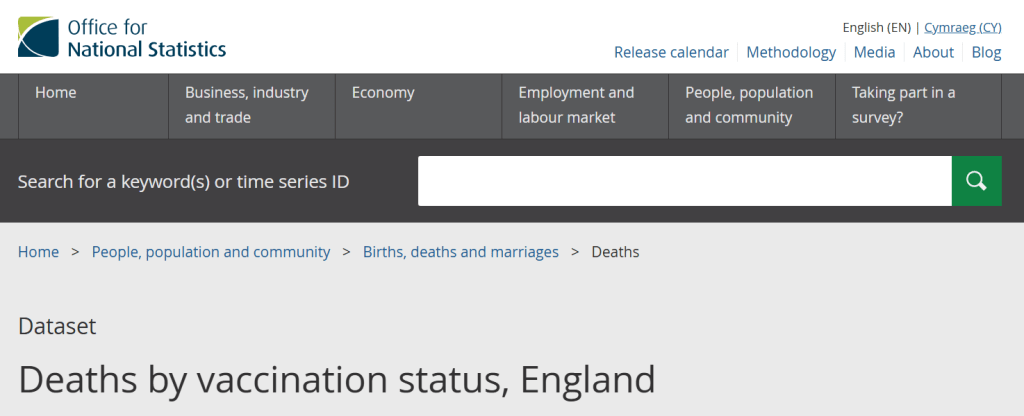Image resolution: width=1024 pixels, height=416 pixels.
Task: Click the Deaths by vaccination status heading
Action: 337,380
